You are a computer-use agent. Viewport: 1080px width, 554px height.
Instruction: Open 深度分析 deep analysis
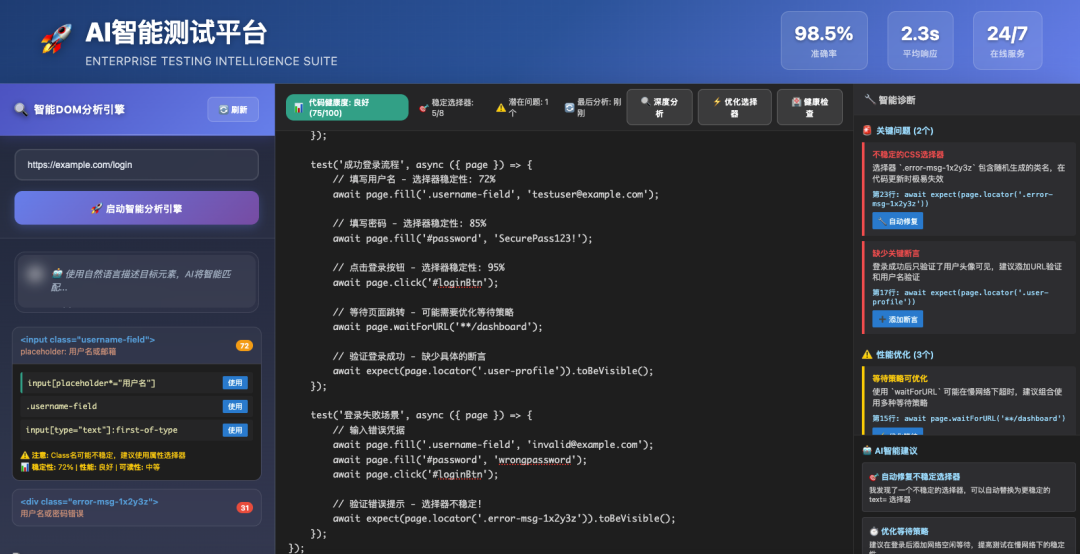click(659, 107)
